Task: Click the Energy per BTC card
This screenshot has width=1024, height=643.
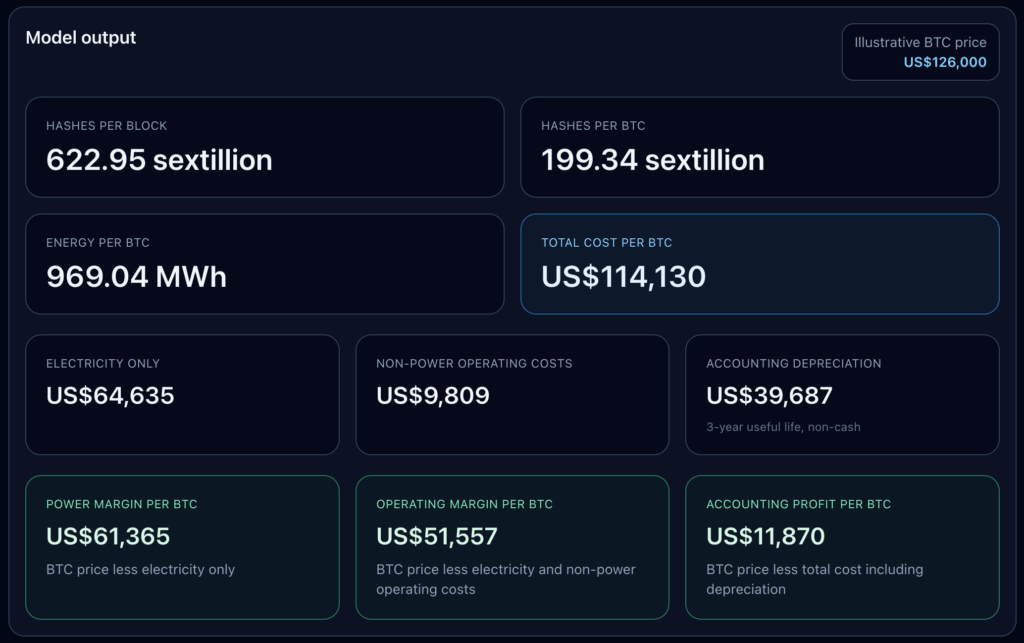Action: coord(264,264)
